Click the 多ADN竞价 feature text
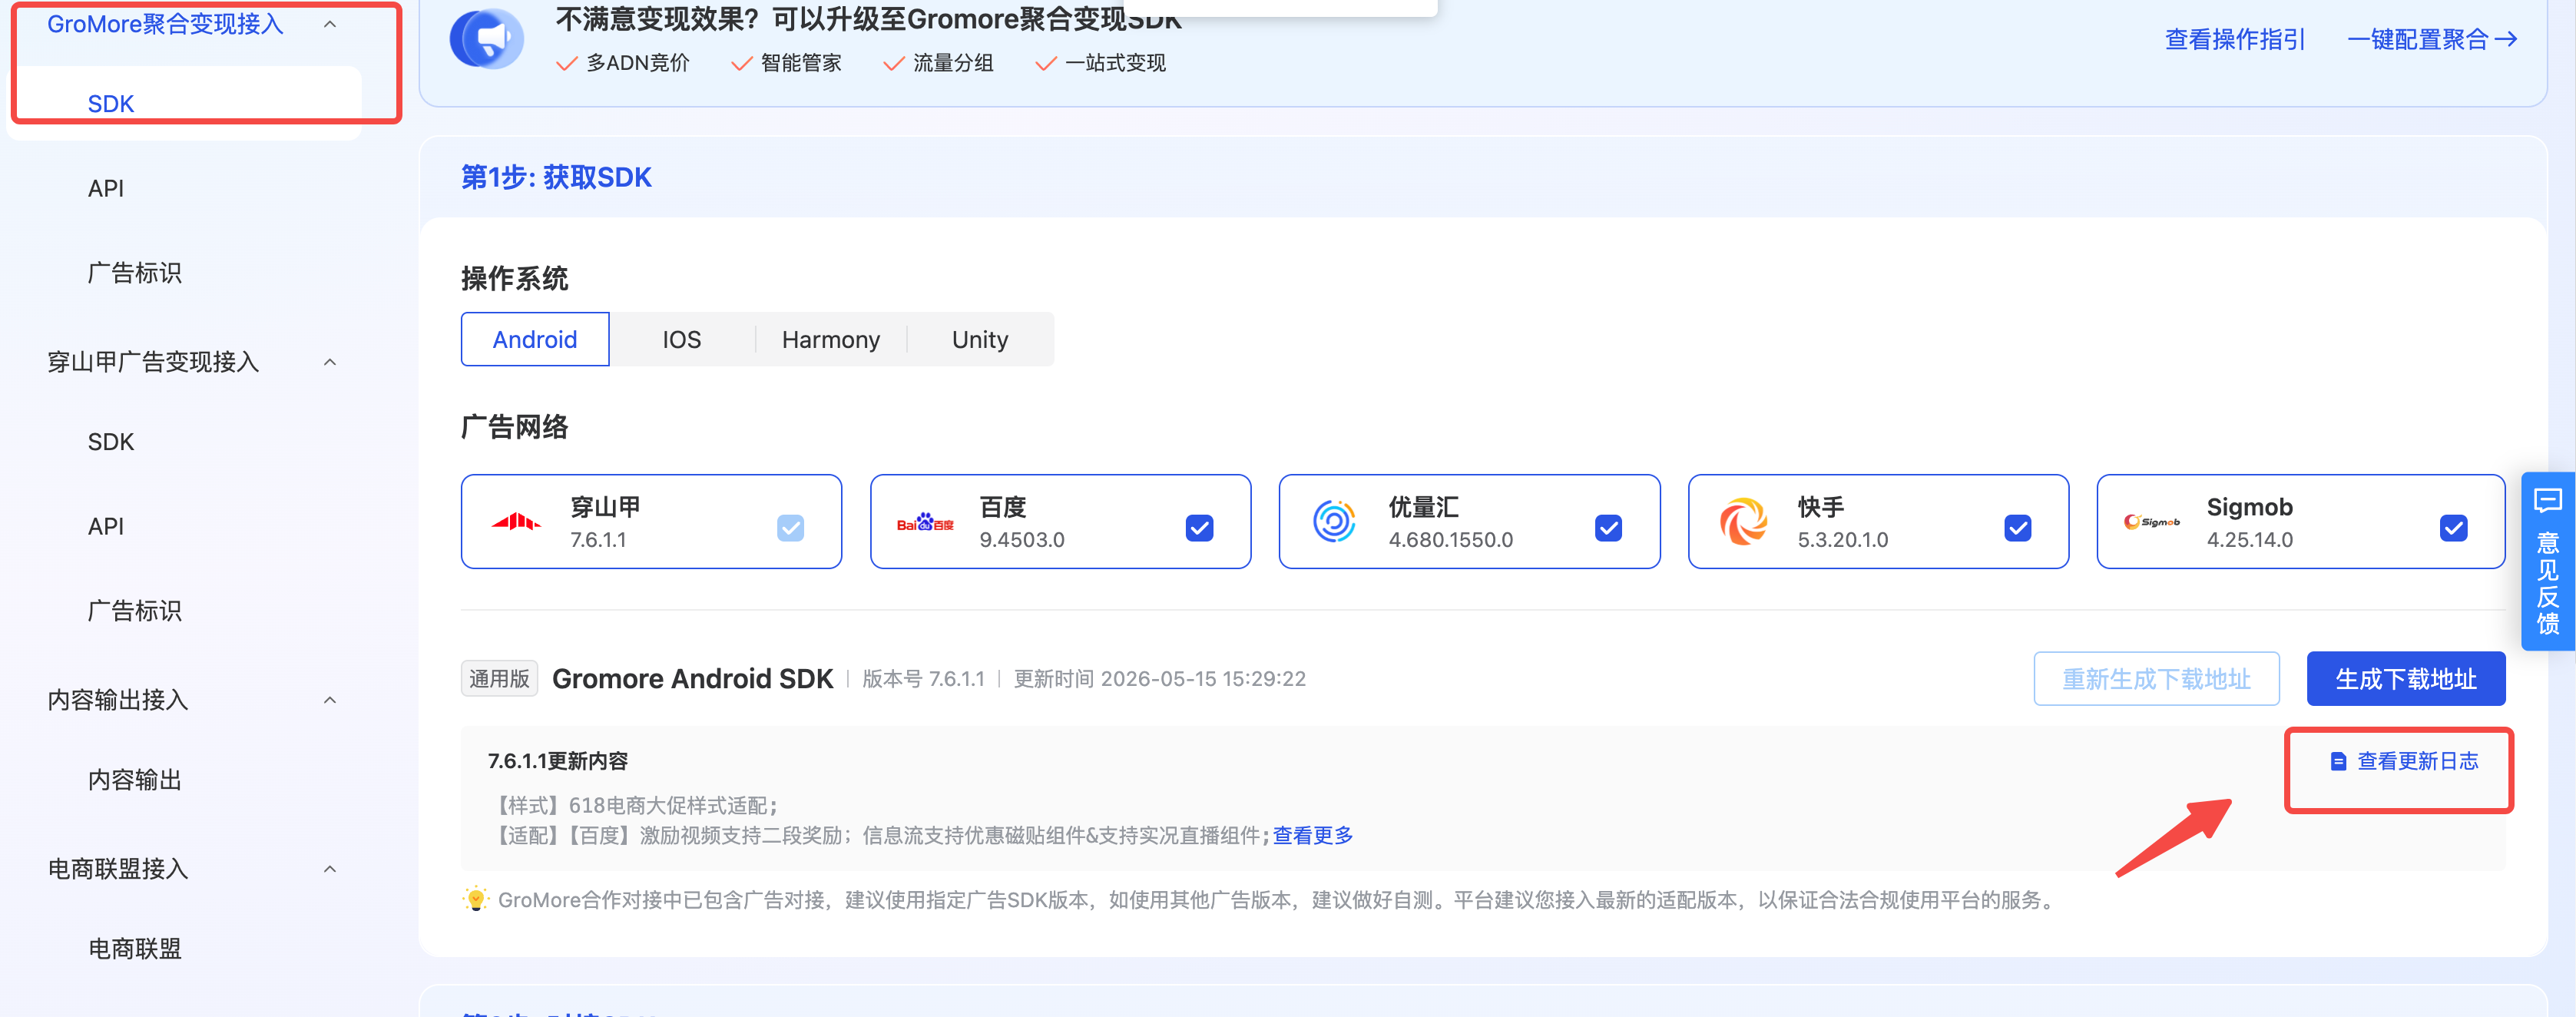The image size is (2576, 1017). 638,63
